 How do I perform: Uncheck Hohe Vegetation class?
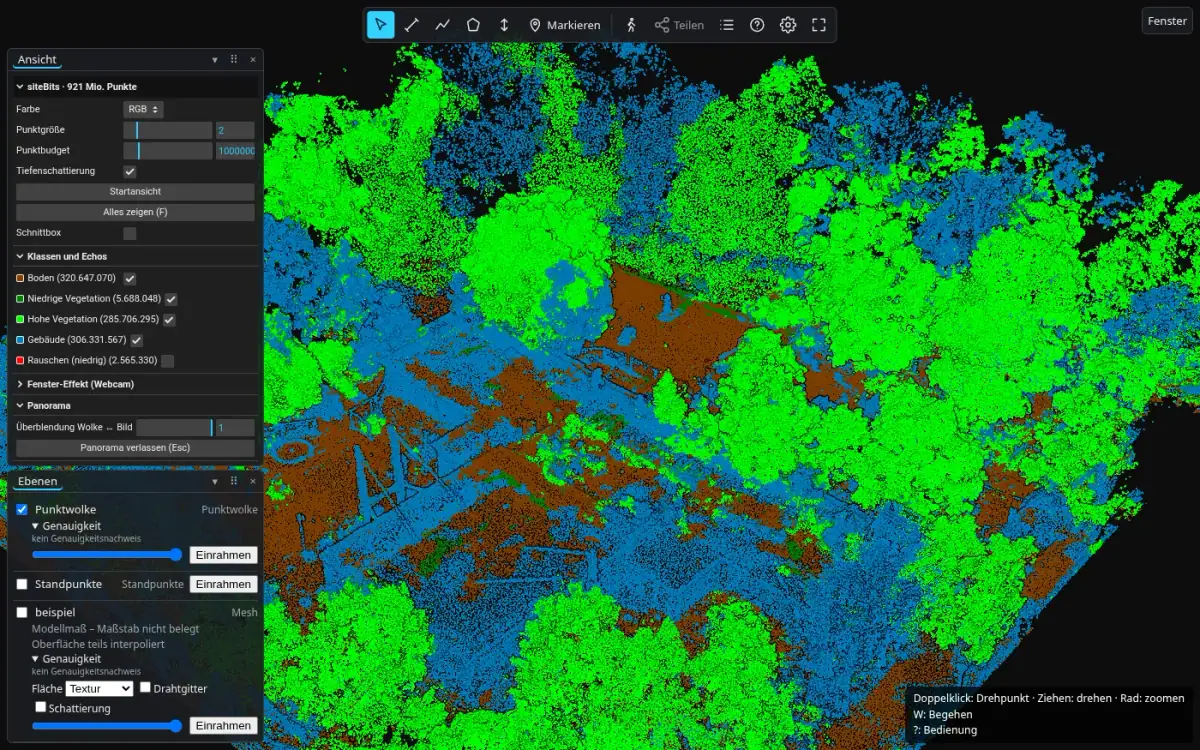[169, 319]
